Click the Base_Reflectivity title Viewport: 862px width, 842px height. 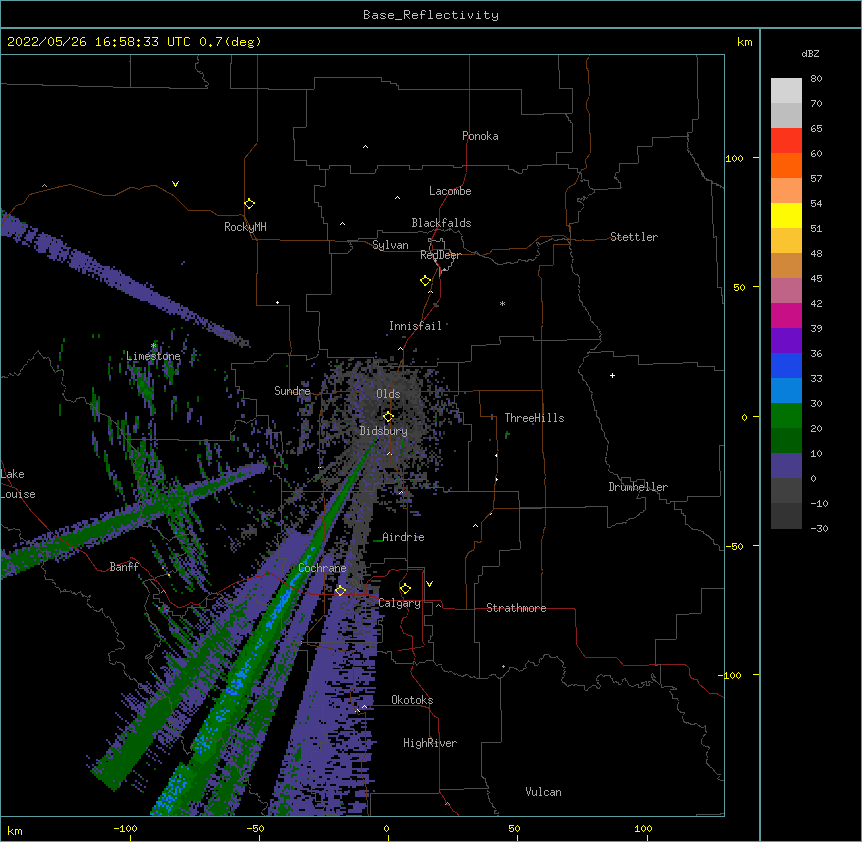(x=431, y=15)
